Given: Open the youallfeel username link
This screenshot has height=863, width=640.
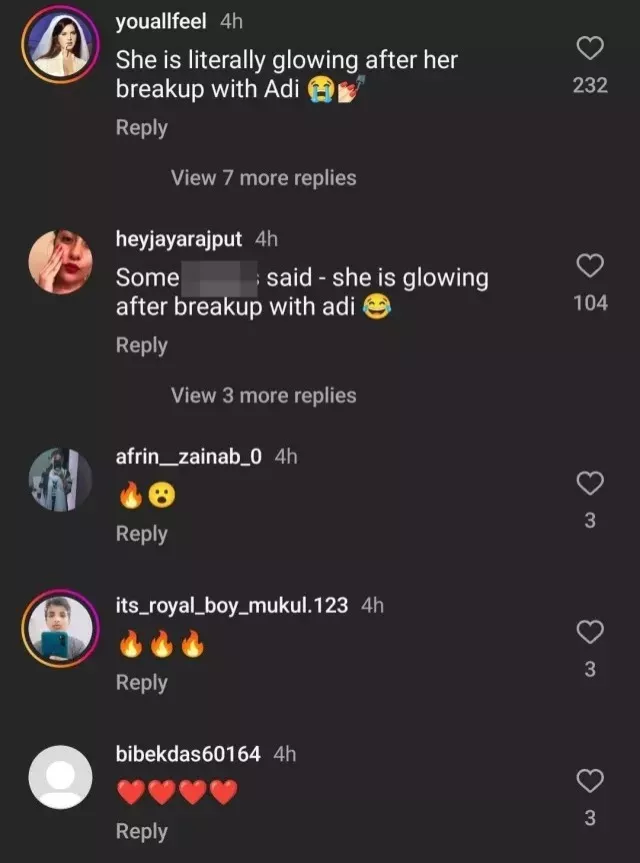Looking at the screenshot, I should [163, 21].
